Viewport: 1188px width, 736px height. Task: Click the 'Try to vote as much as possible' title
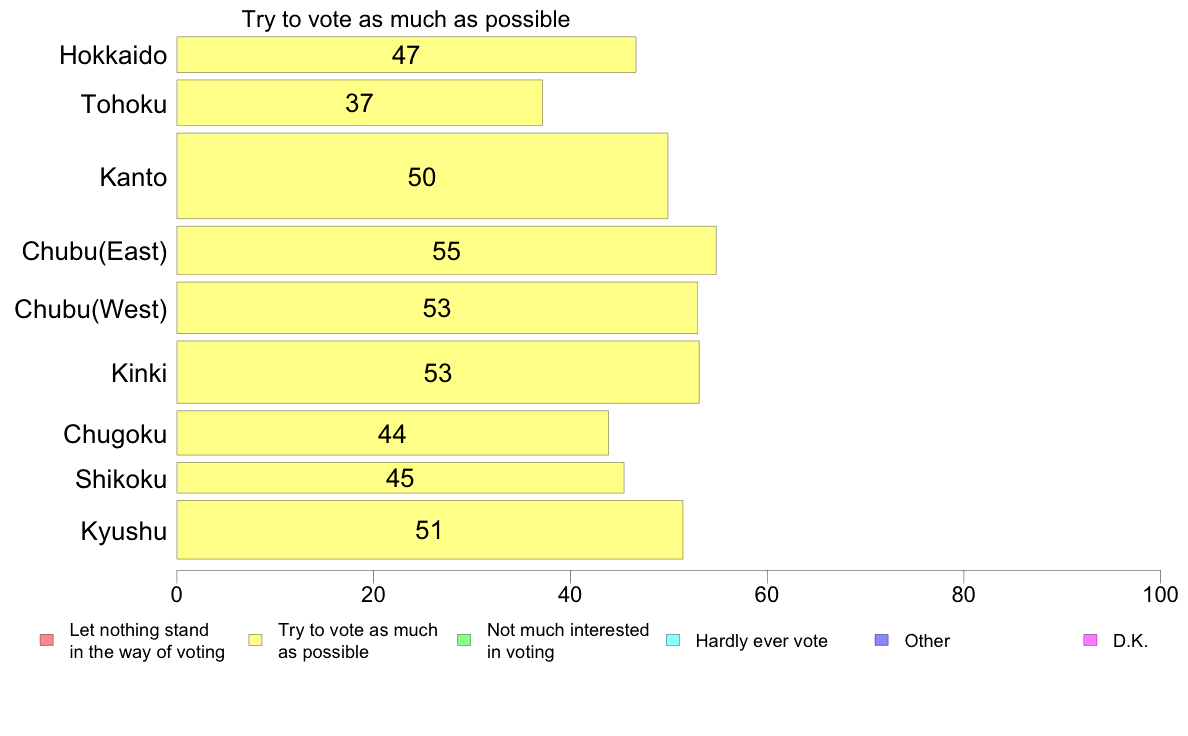click(405, 19)
